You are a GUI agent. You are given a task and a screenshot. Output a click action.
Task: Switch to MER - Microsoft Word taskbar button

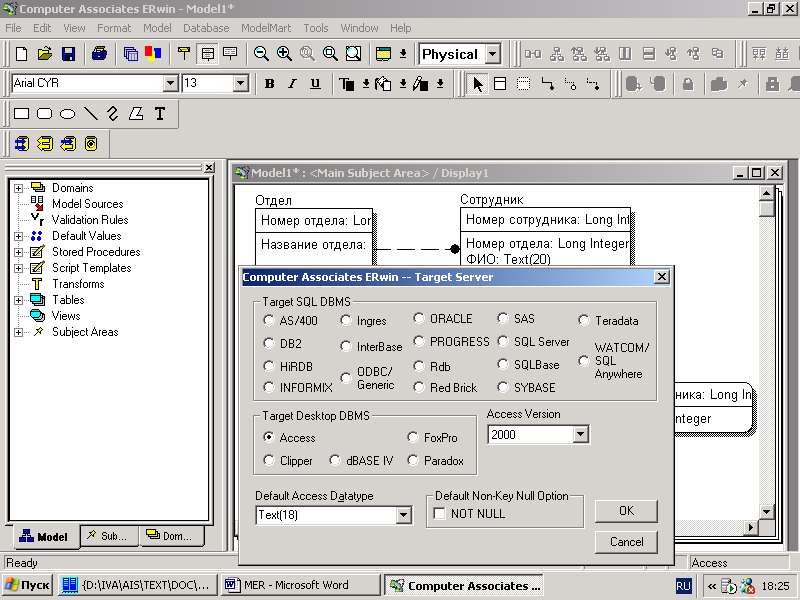(x=301, y=585)
